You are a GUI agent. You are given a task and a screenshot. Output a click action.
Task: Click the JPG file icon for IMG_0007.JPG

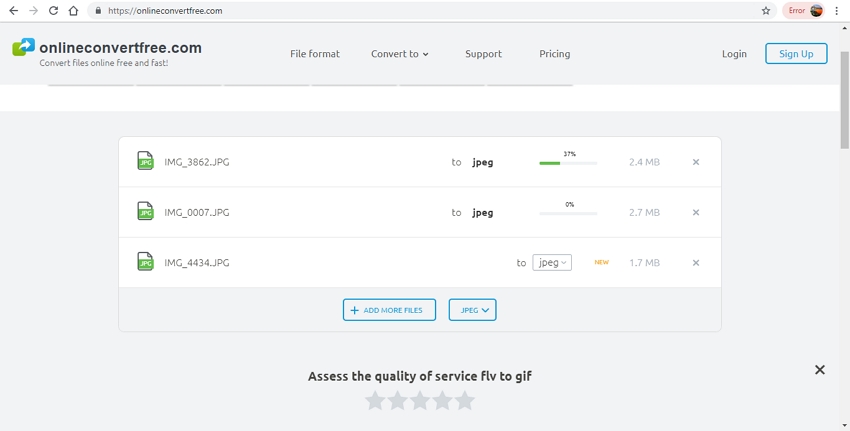pyautogui.click(x=145, y=212)
